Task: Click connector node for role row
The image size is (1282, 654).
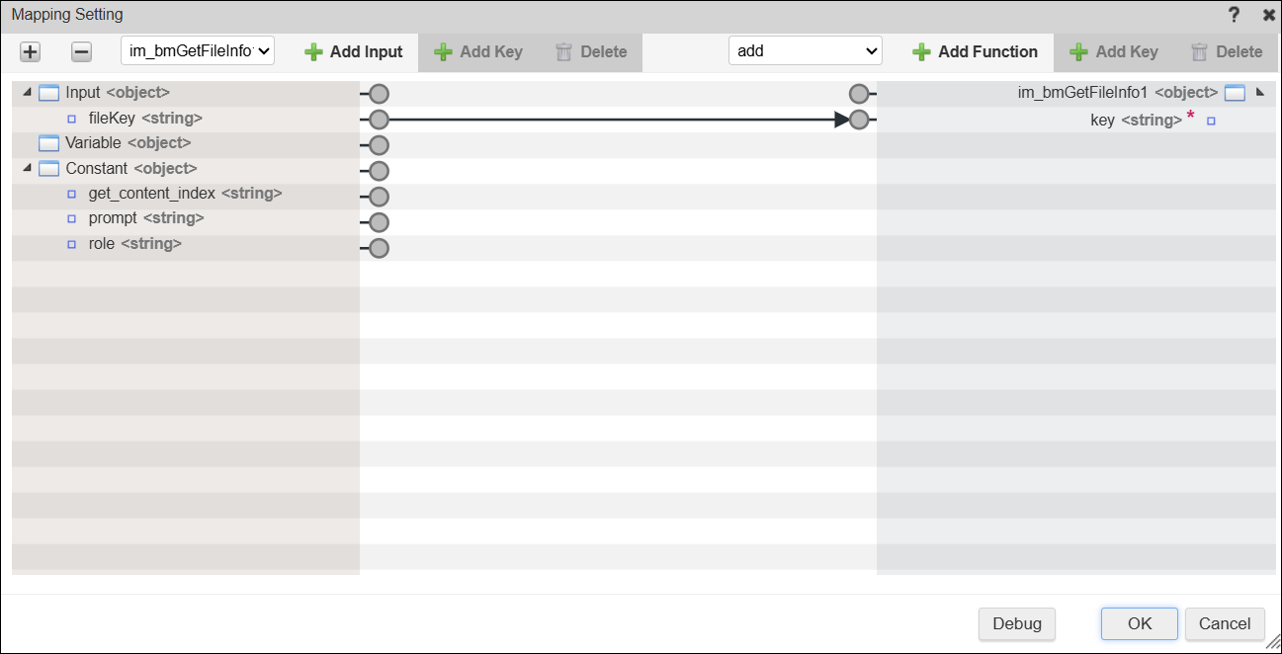Action: [x=378, y=248]
